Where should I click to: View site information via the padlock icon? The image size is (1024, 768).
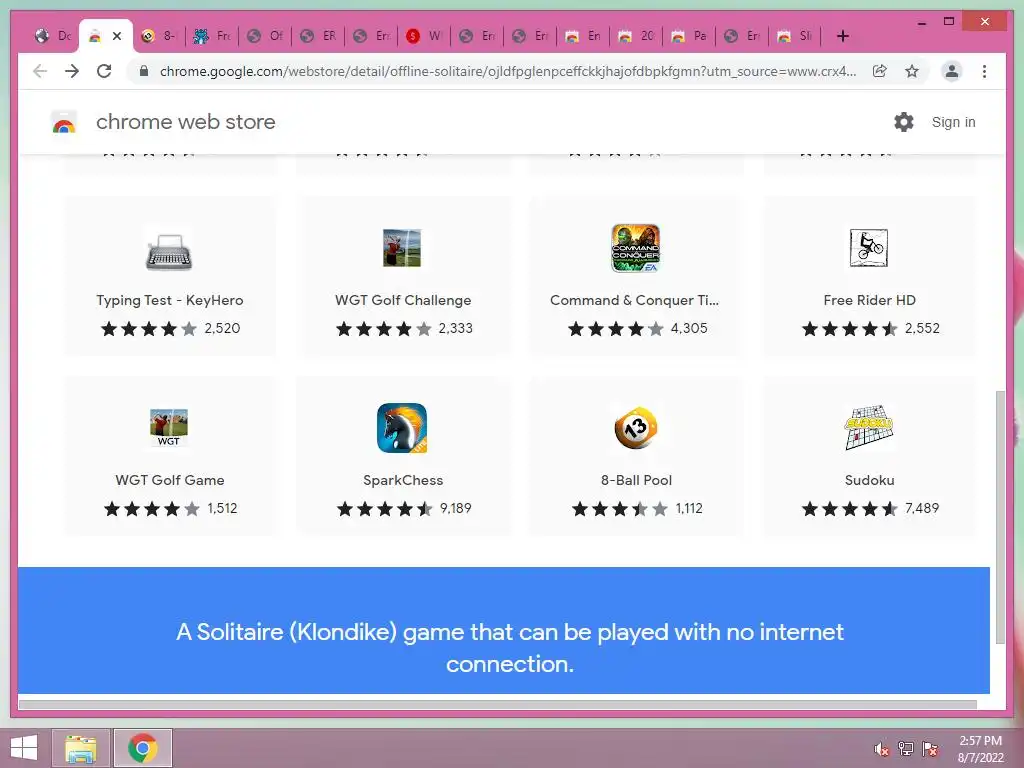(144, 71)
